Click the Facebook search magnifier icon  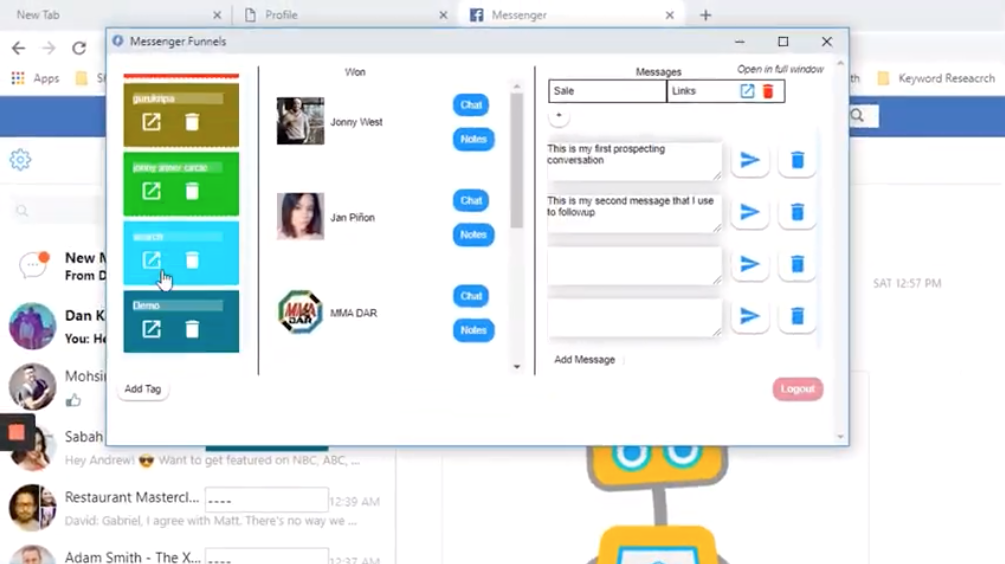857,116
